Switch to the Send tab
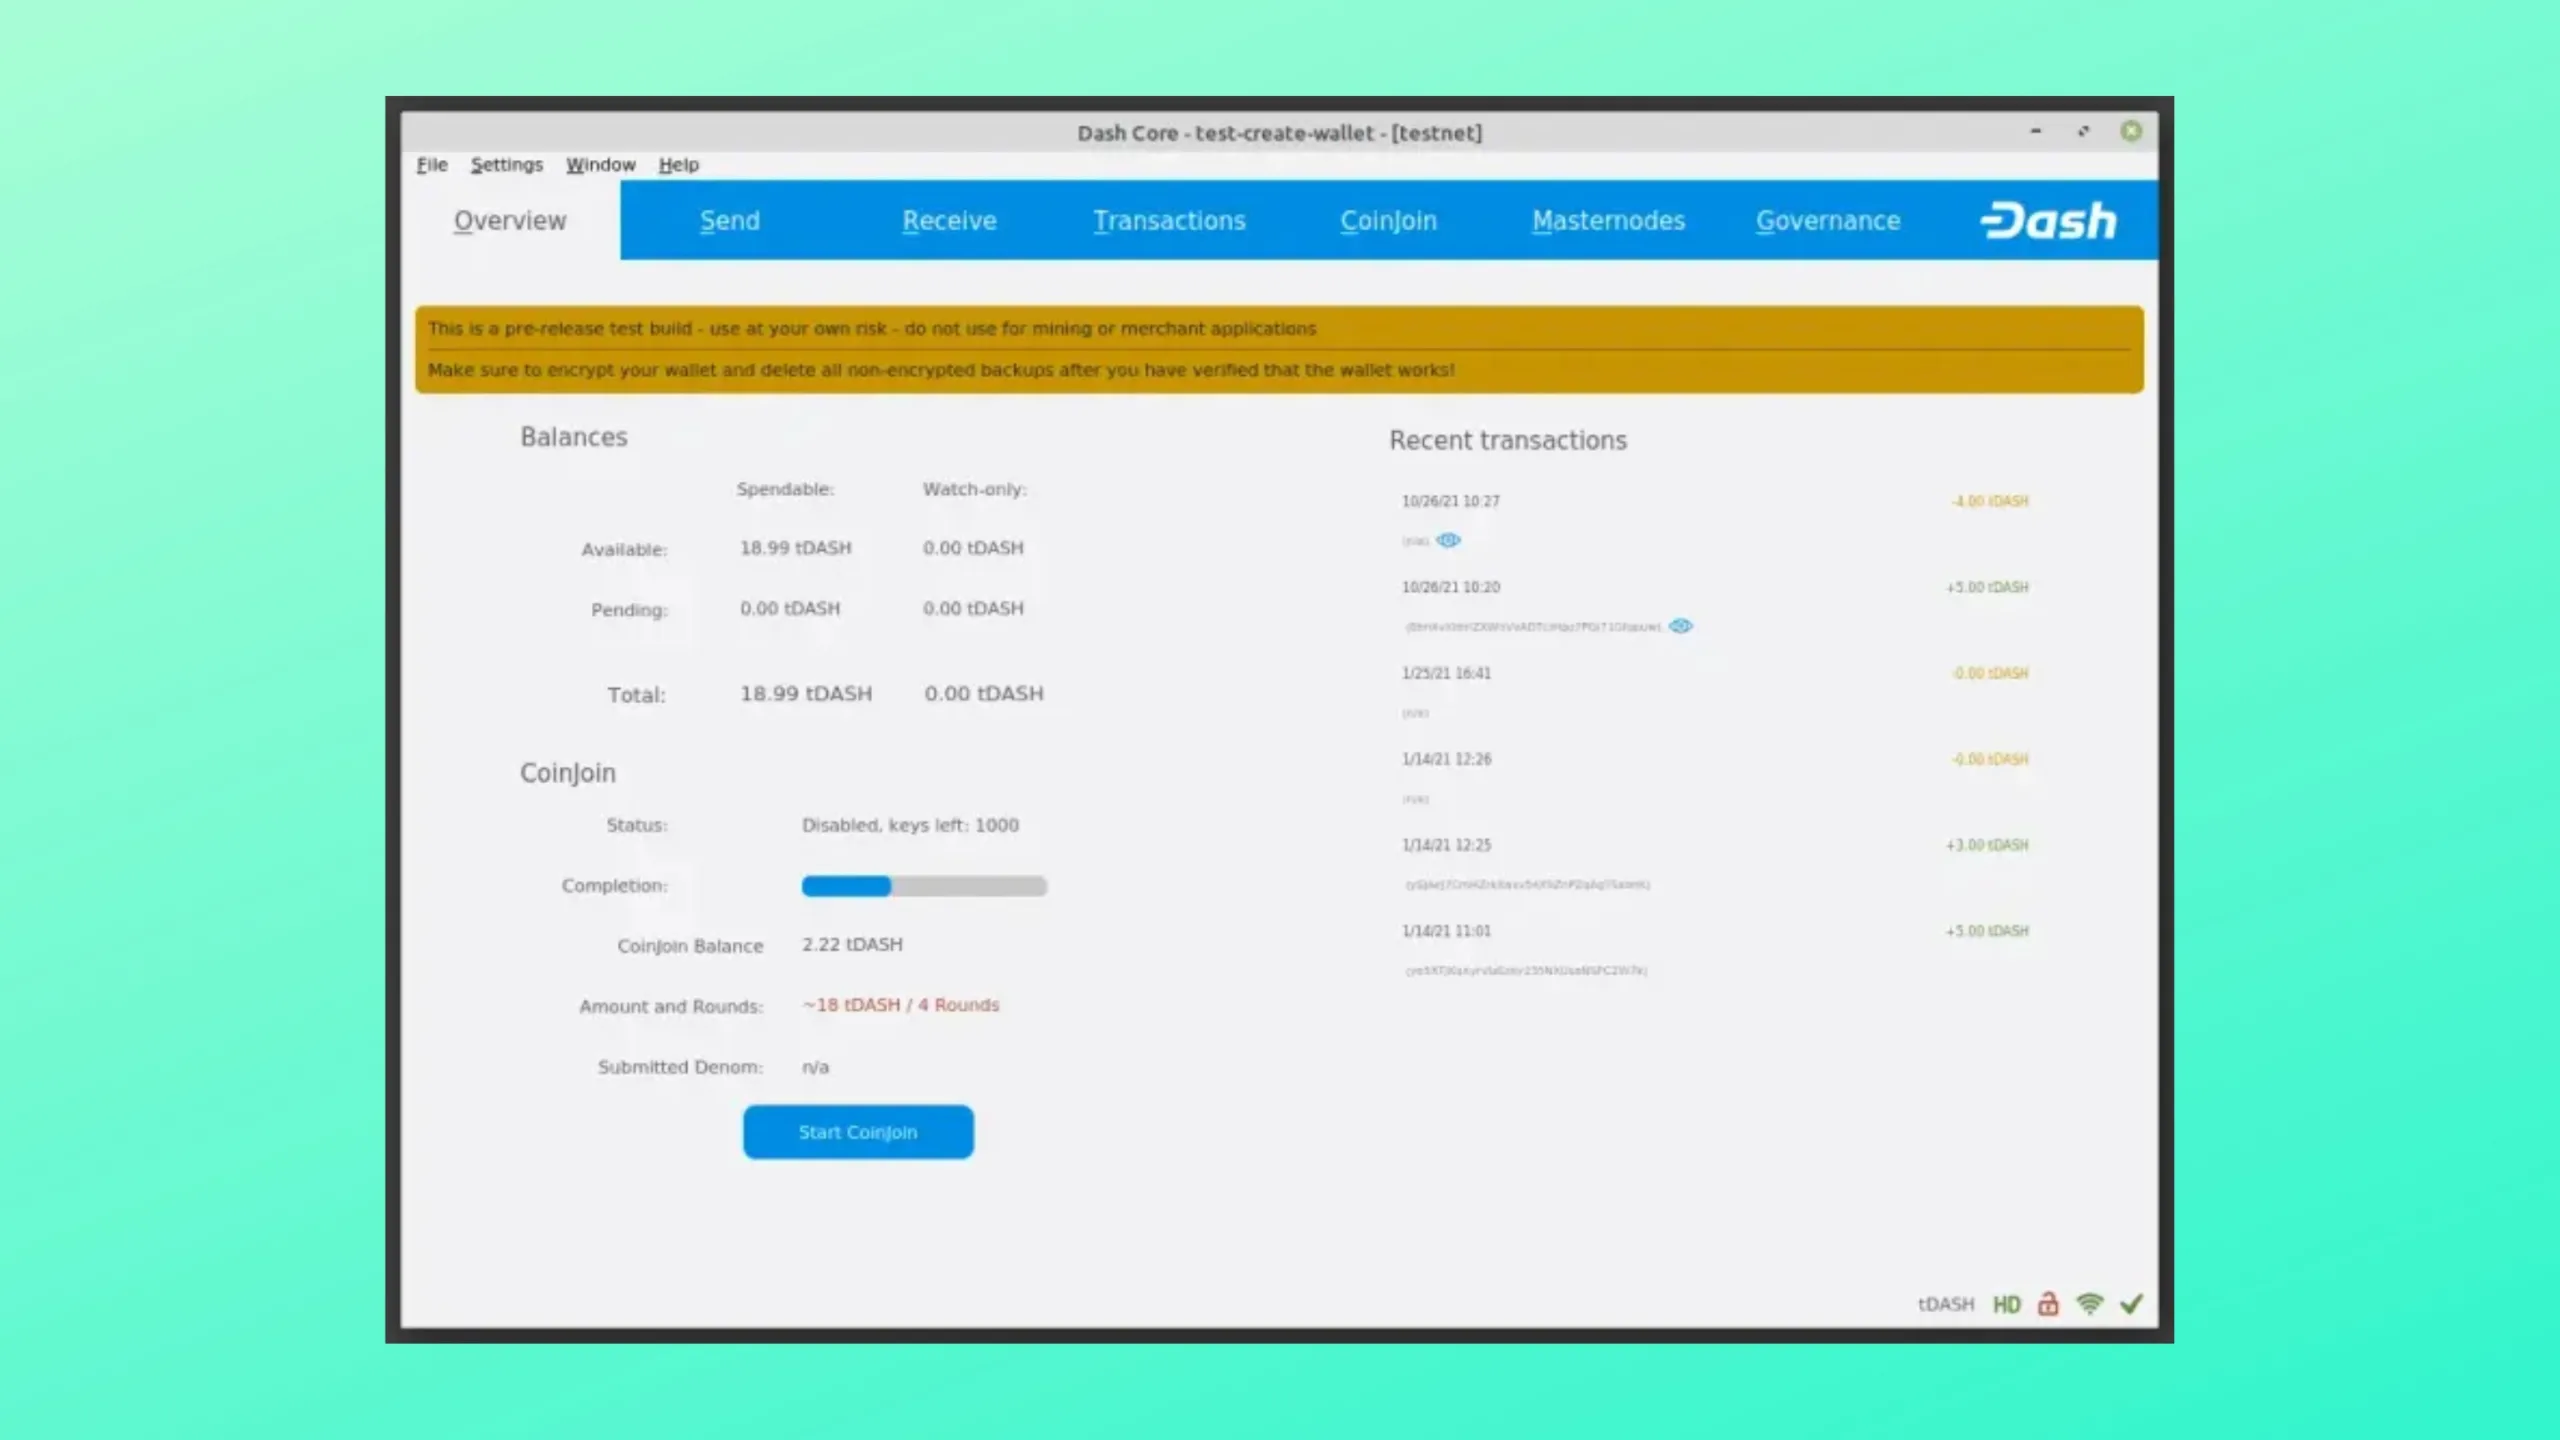 pyautogui.click(x=730, y=221)
